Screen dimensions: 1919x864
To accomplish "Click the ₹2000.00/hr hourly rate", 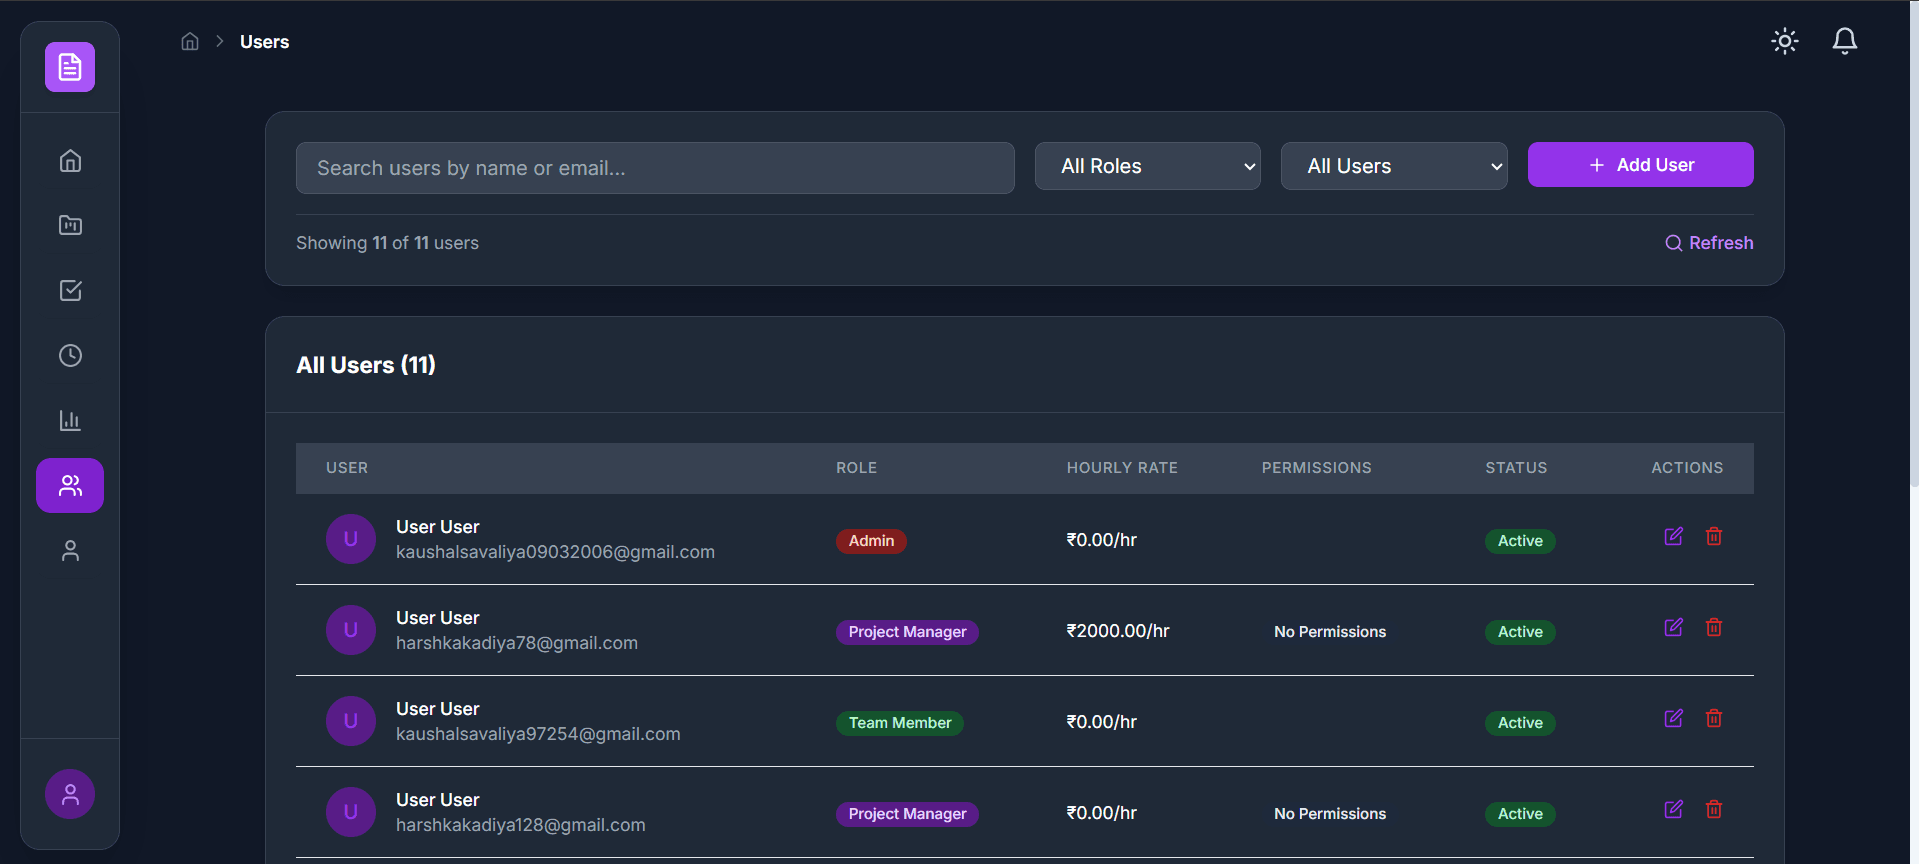I will (x=1118, y=631).
